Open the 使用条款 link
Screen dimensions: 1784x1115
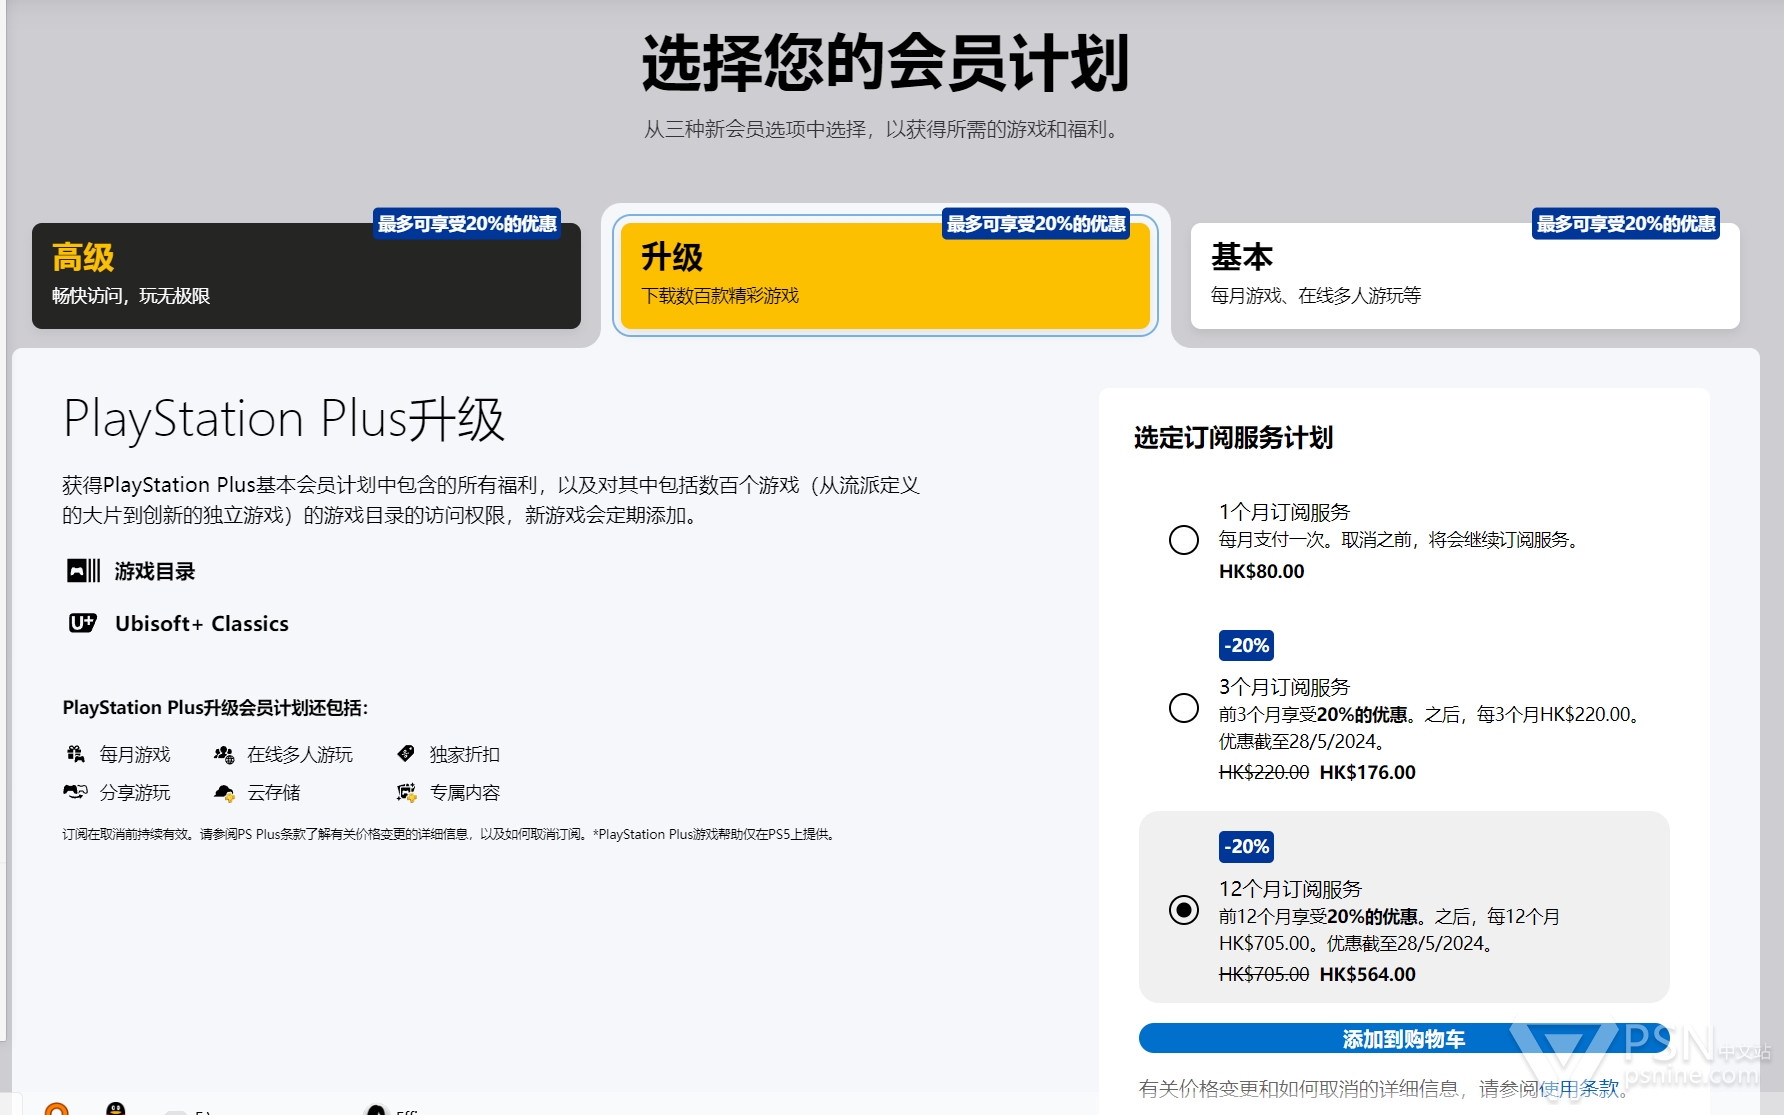[1578, 1088]
